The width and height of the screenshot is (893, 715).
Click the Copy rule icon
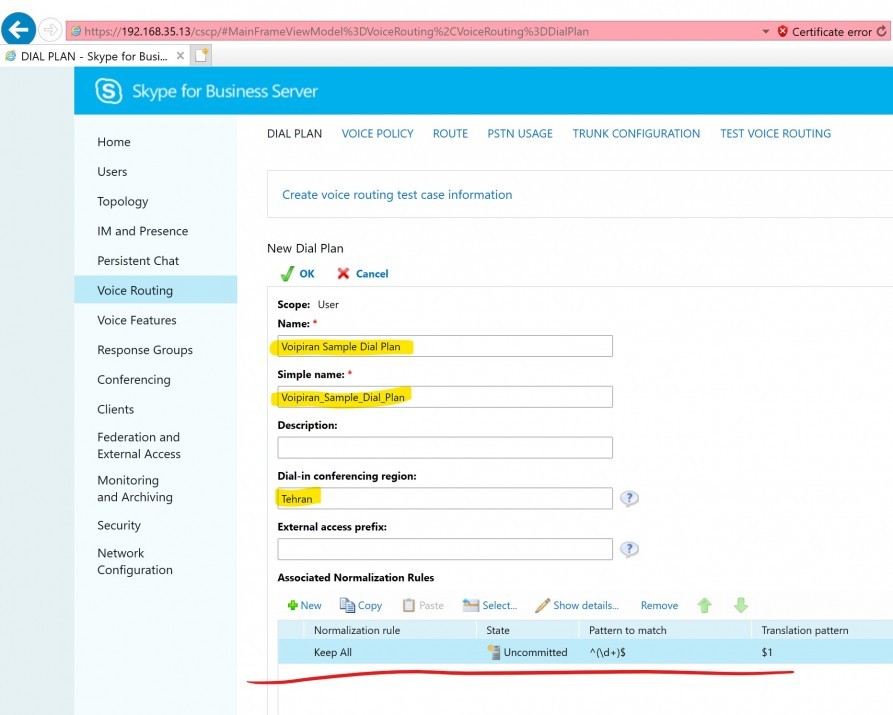point(347,605)
